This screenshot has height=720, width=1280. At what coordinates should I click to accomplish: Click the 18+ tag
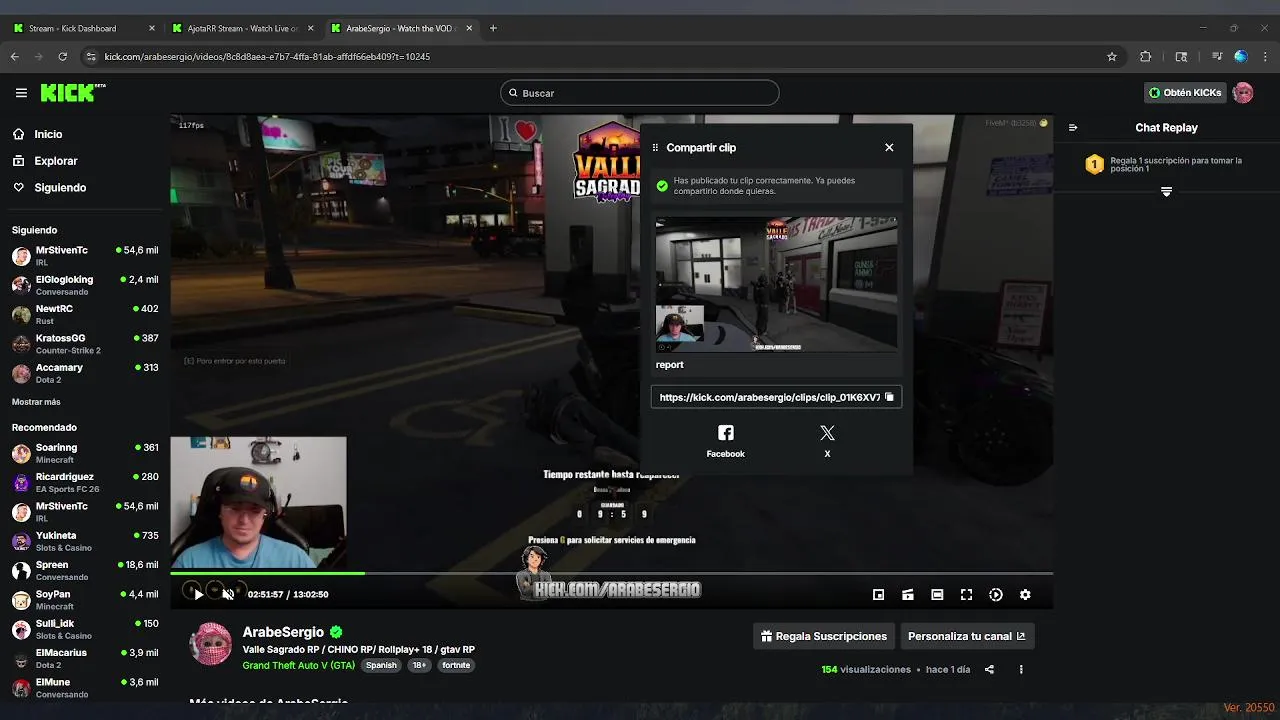(419, 665)
